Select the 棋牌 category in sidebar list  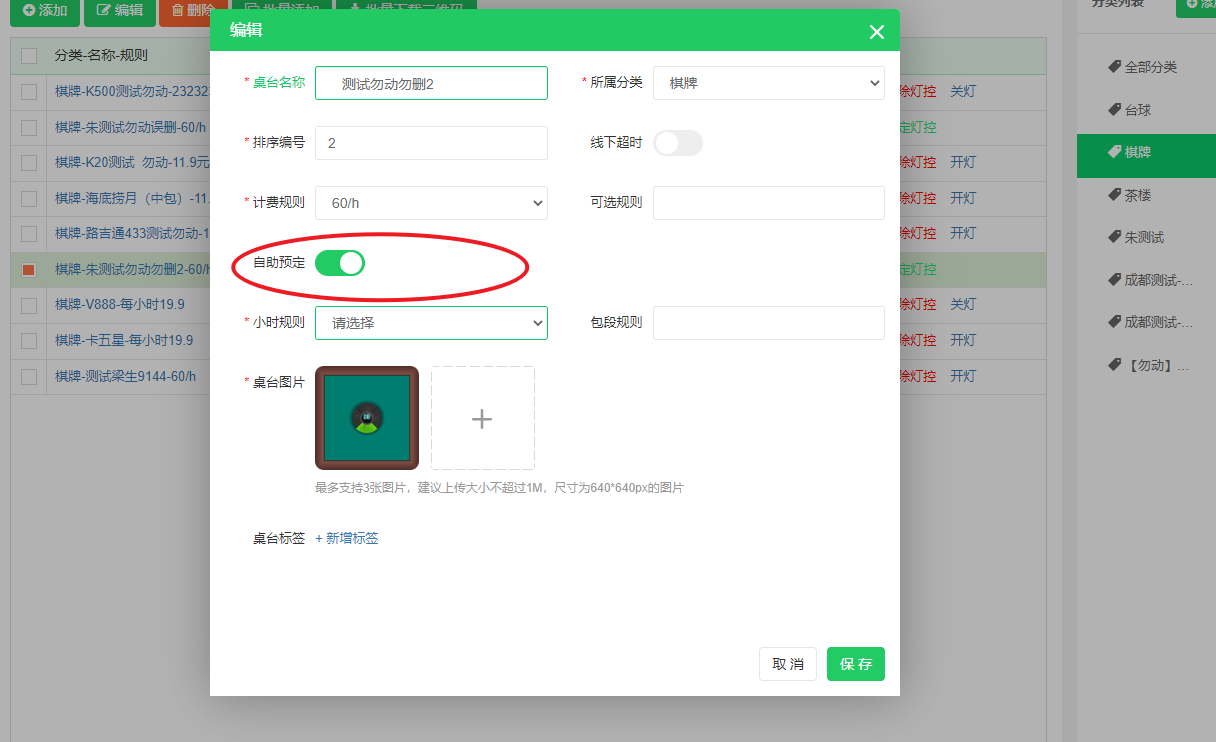[x=1137, y=153]
